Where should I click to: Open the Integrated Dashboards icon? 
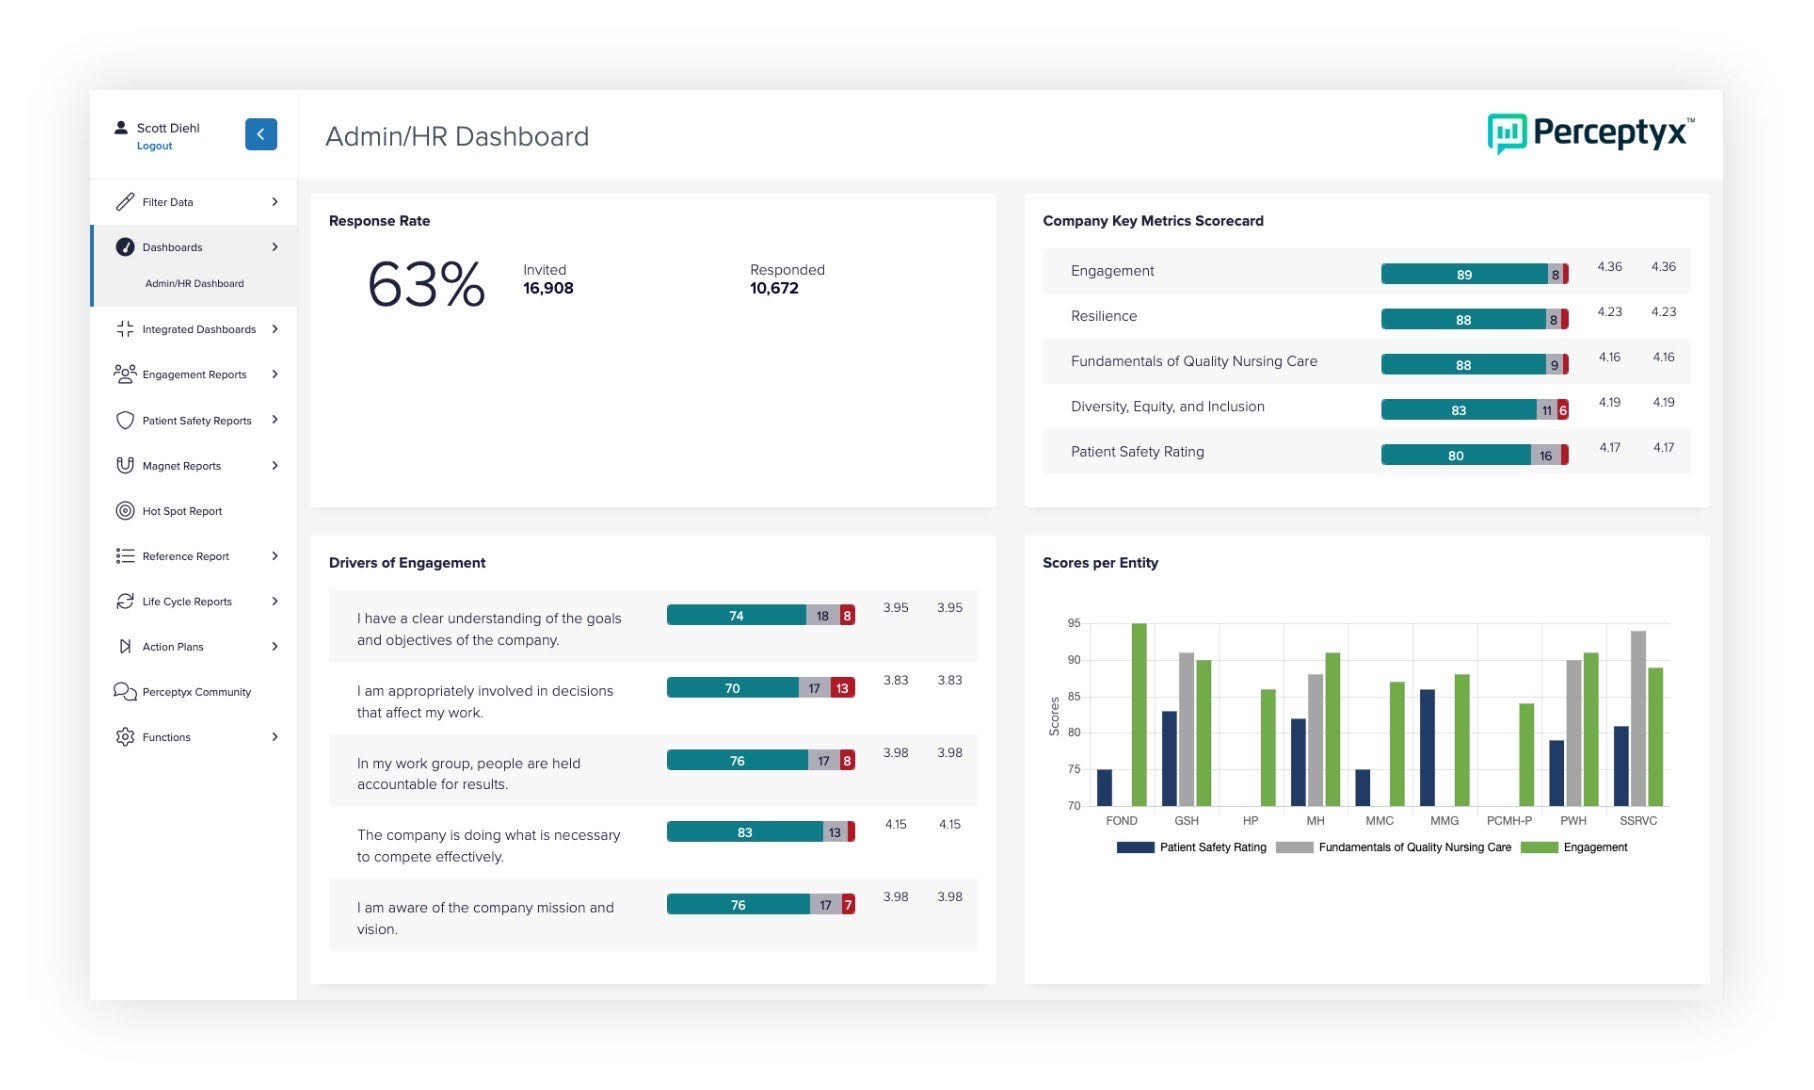(125, 328)
